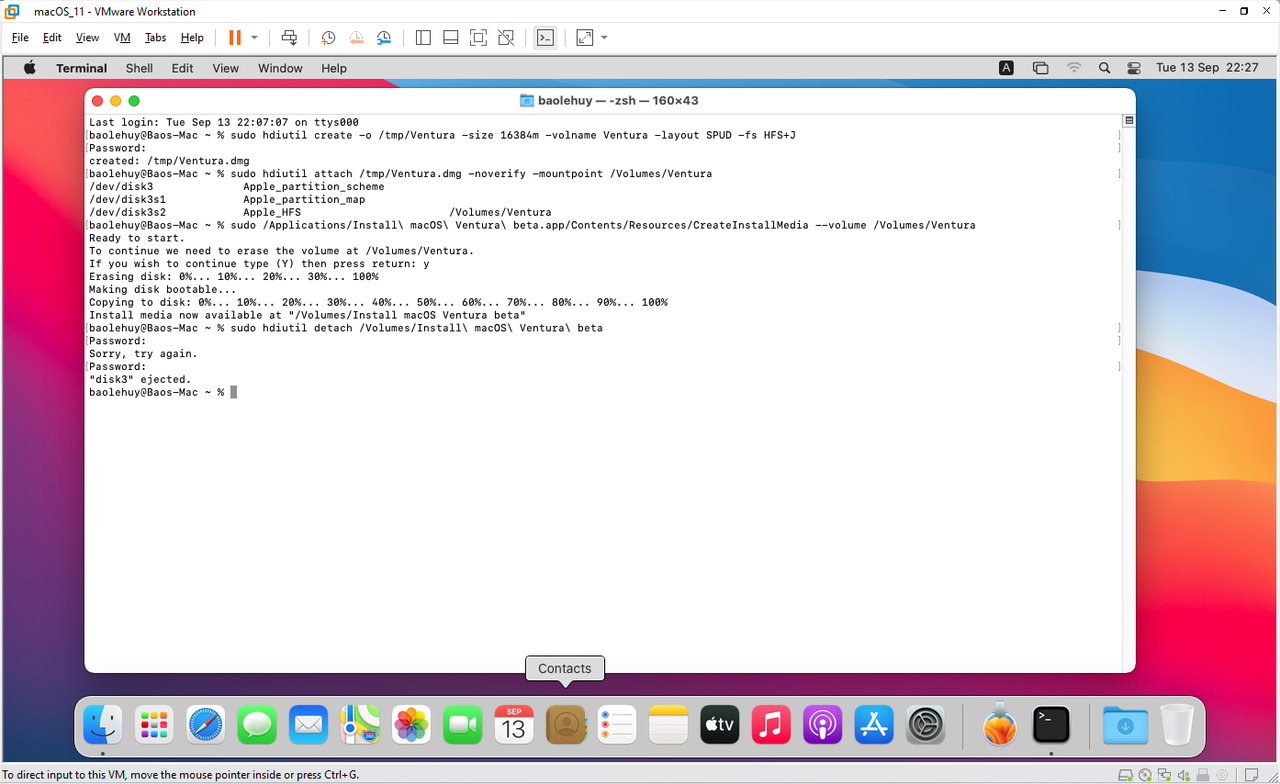1280x784 pixels.
Task: Click the screen mirroring menu bar icon
Action: click(x=1040, y=68)
